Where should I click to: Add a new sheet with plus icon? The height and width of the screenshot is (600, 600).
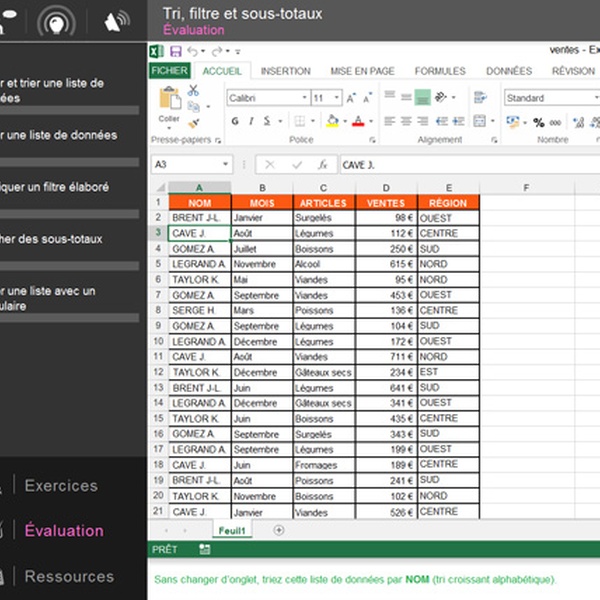279,530
